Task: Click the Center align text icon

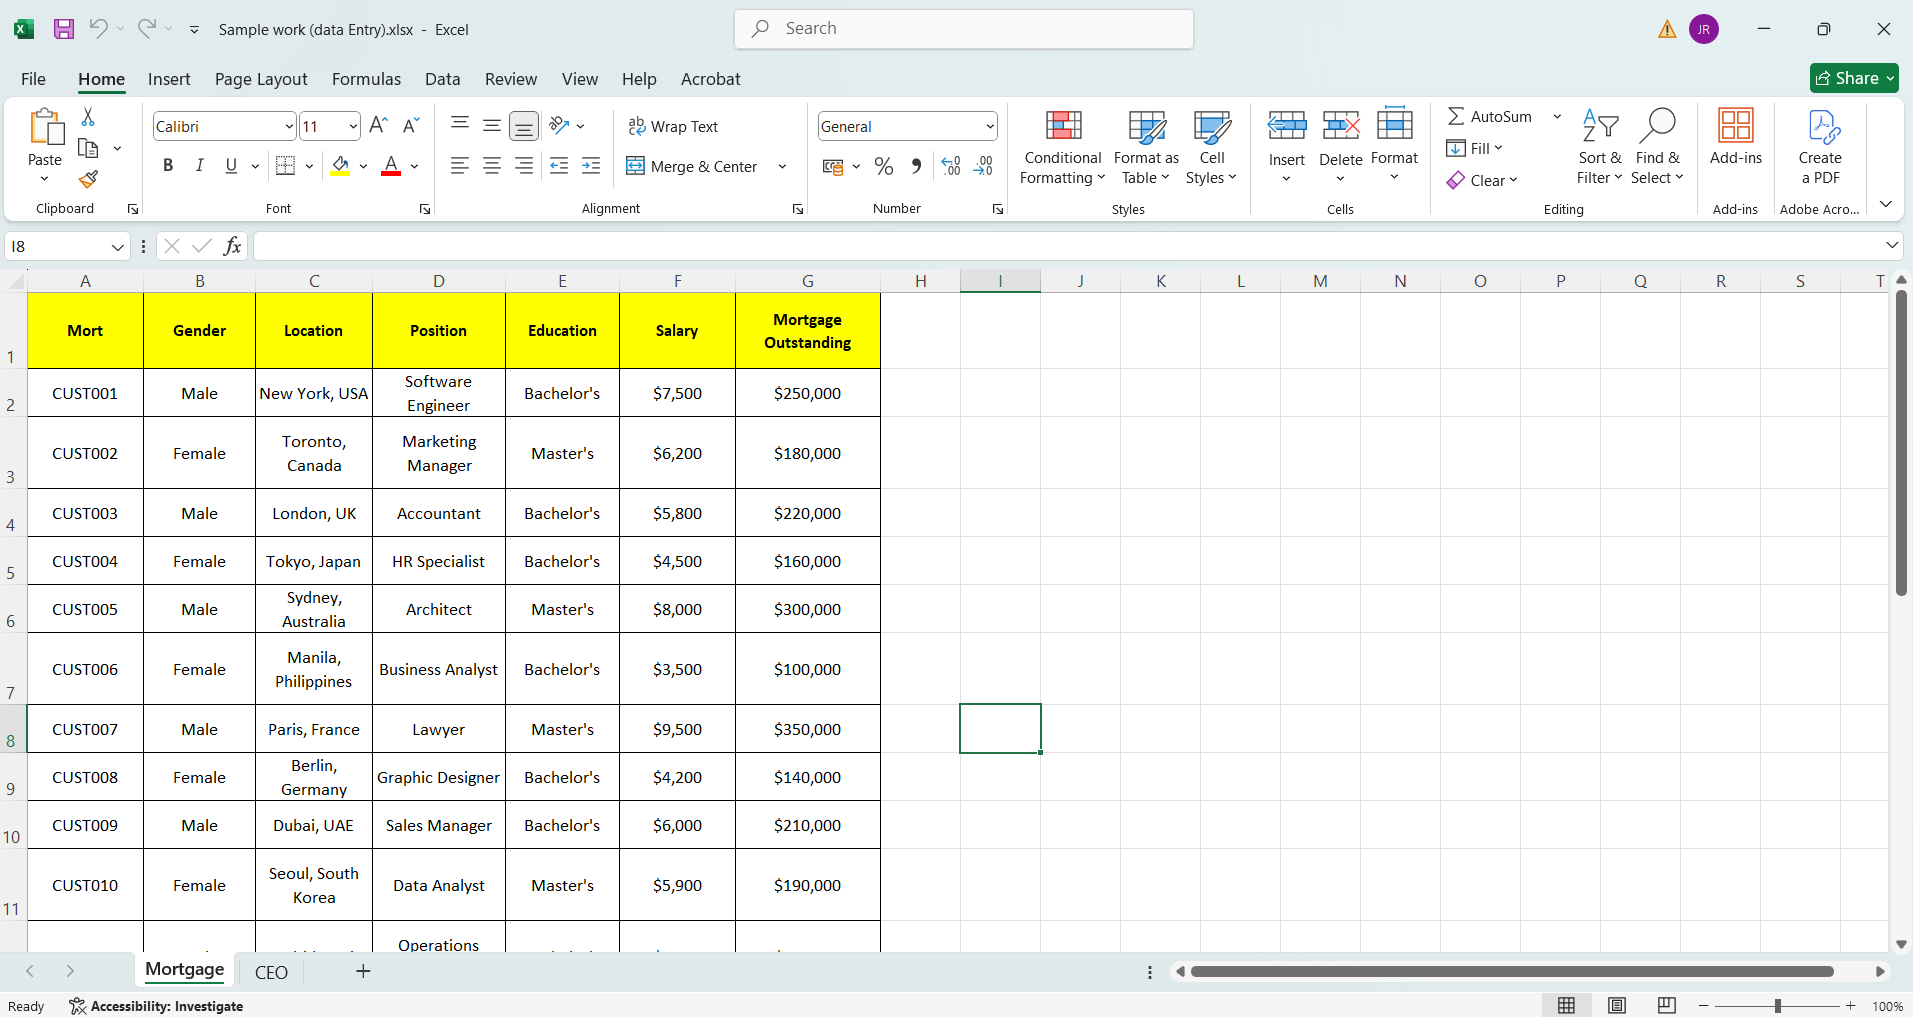Action: pos(492,167)
